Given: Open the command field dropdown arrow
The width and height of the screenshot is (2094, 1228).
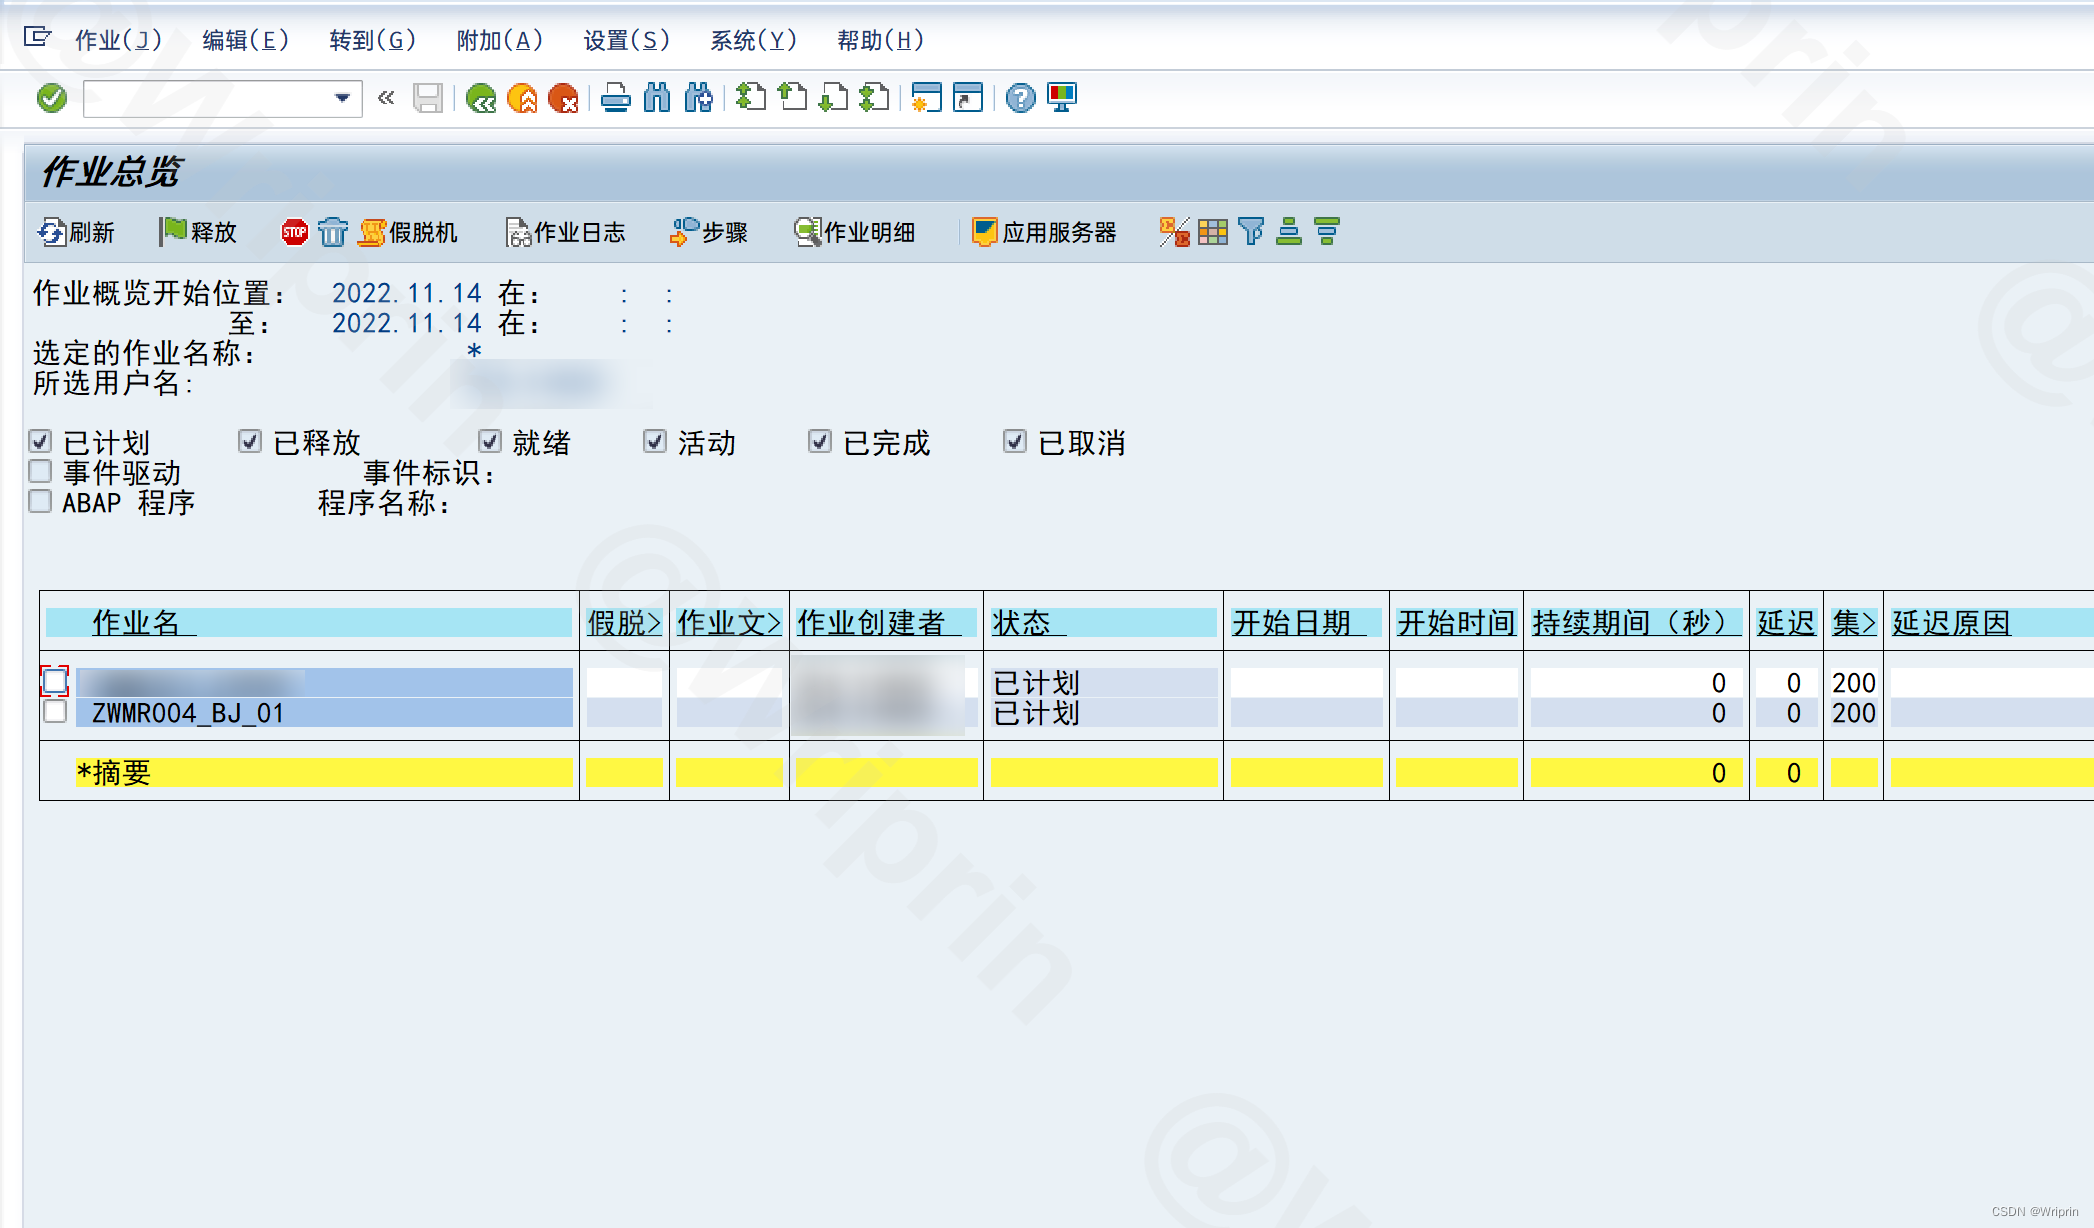Looking at the screenshot, I should point(342,98).
